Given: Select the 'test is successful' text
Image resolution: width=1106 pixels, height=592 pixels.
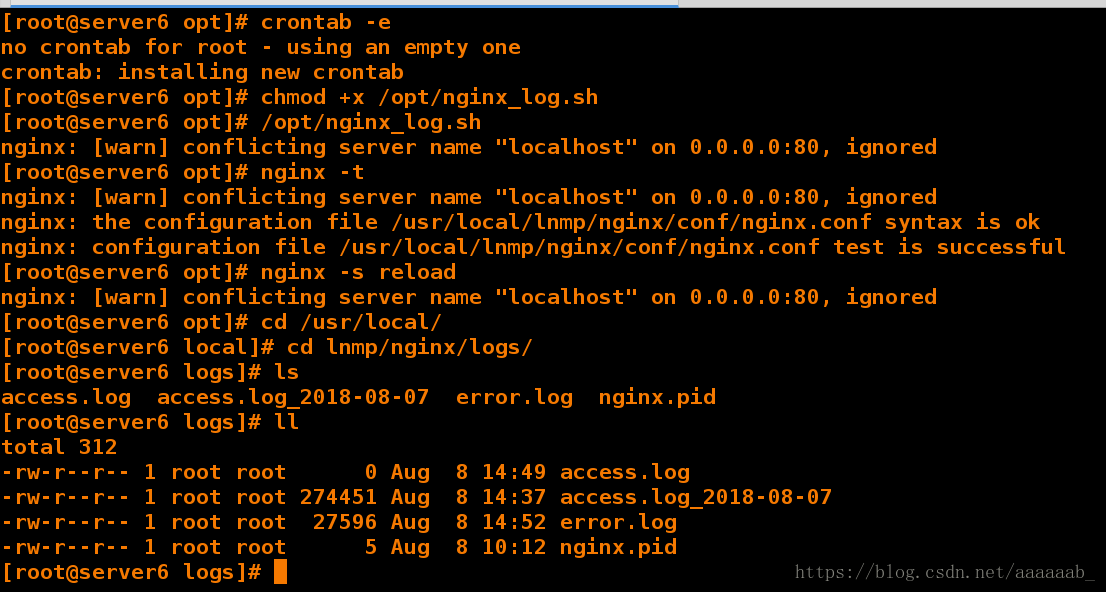Looking at the screenshot, I should (949, 247).
